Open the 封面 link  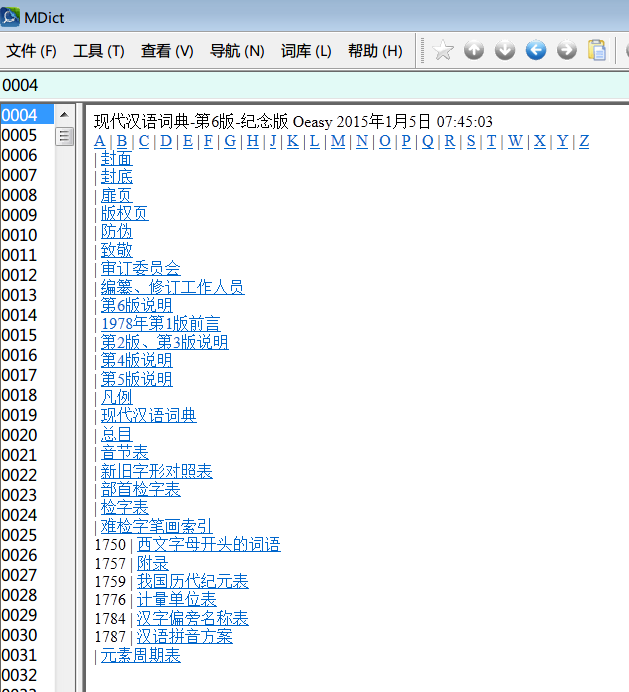pos(117,158)
